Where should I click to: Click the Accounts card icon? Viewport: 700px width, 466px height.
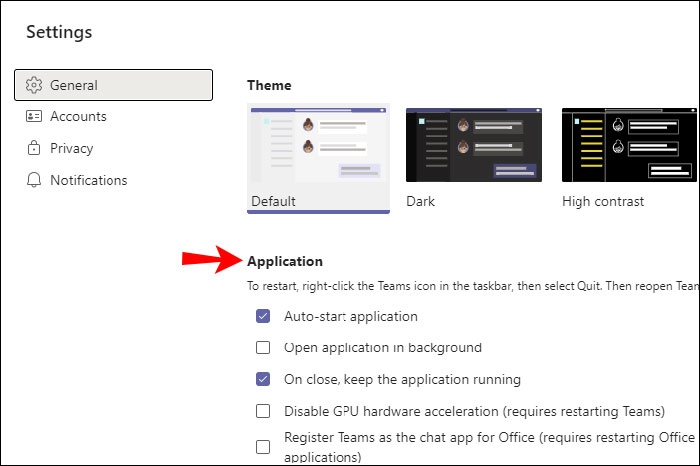(34, 116)
